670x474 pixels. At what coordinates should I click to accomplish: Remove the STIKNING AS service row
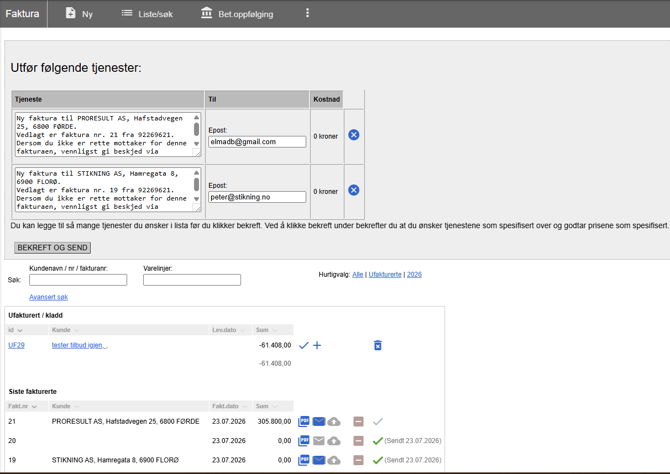[x=354, y=190]
